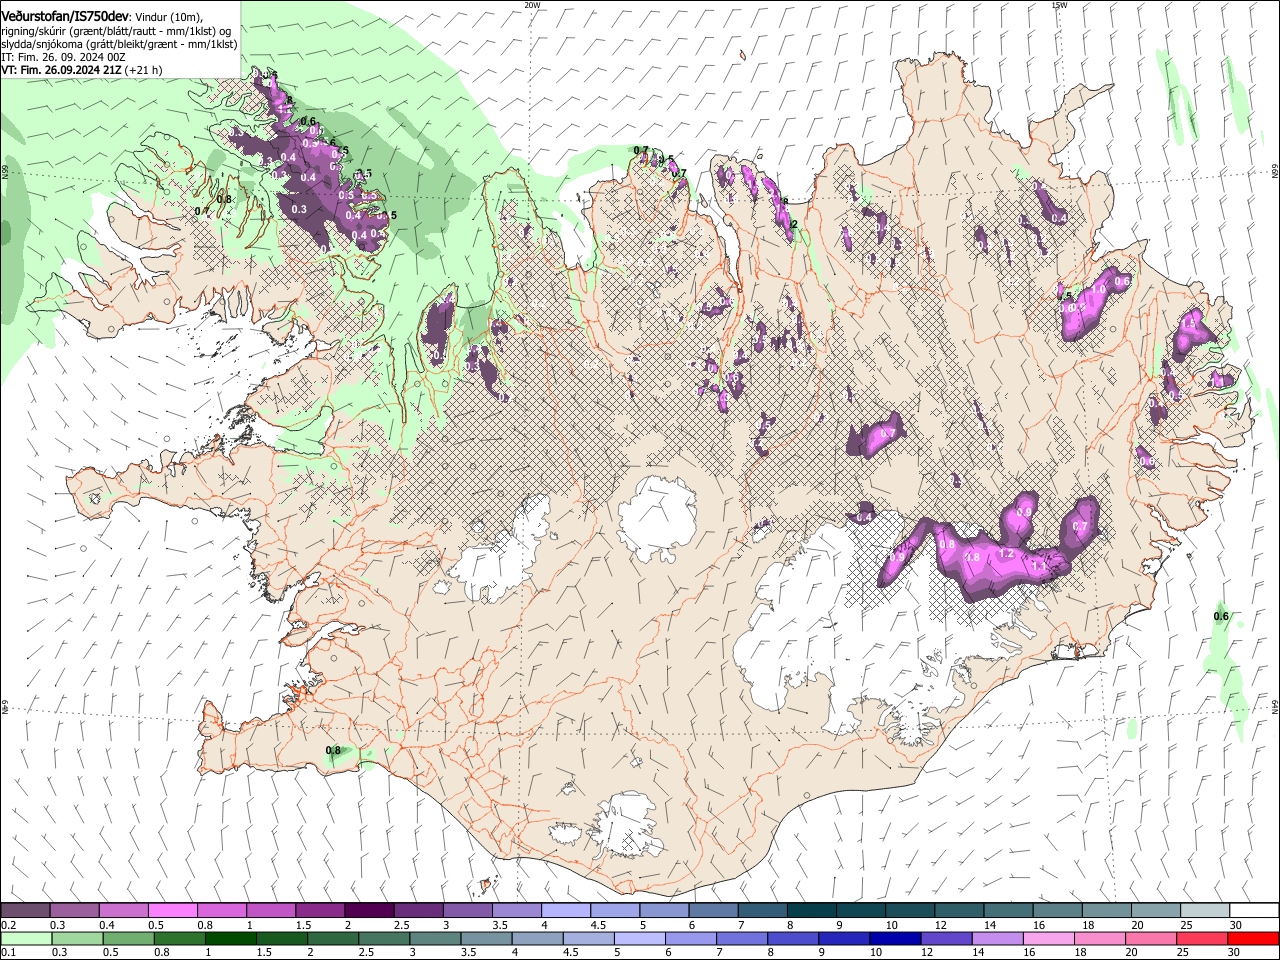The height and width of the screenshot is (960, 1280).
Task: Pick top-row dark teal swatch between 8 and 9
Action: click(812, 911)
